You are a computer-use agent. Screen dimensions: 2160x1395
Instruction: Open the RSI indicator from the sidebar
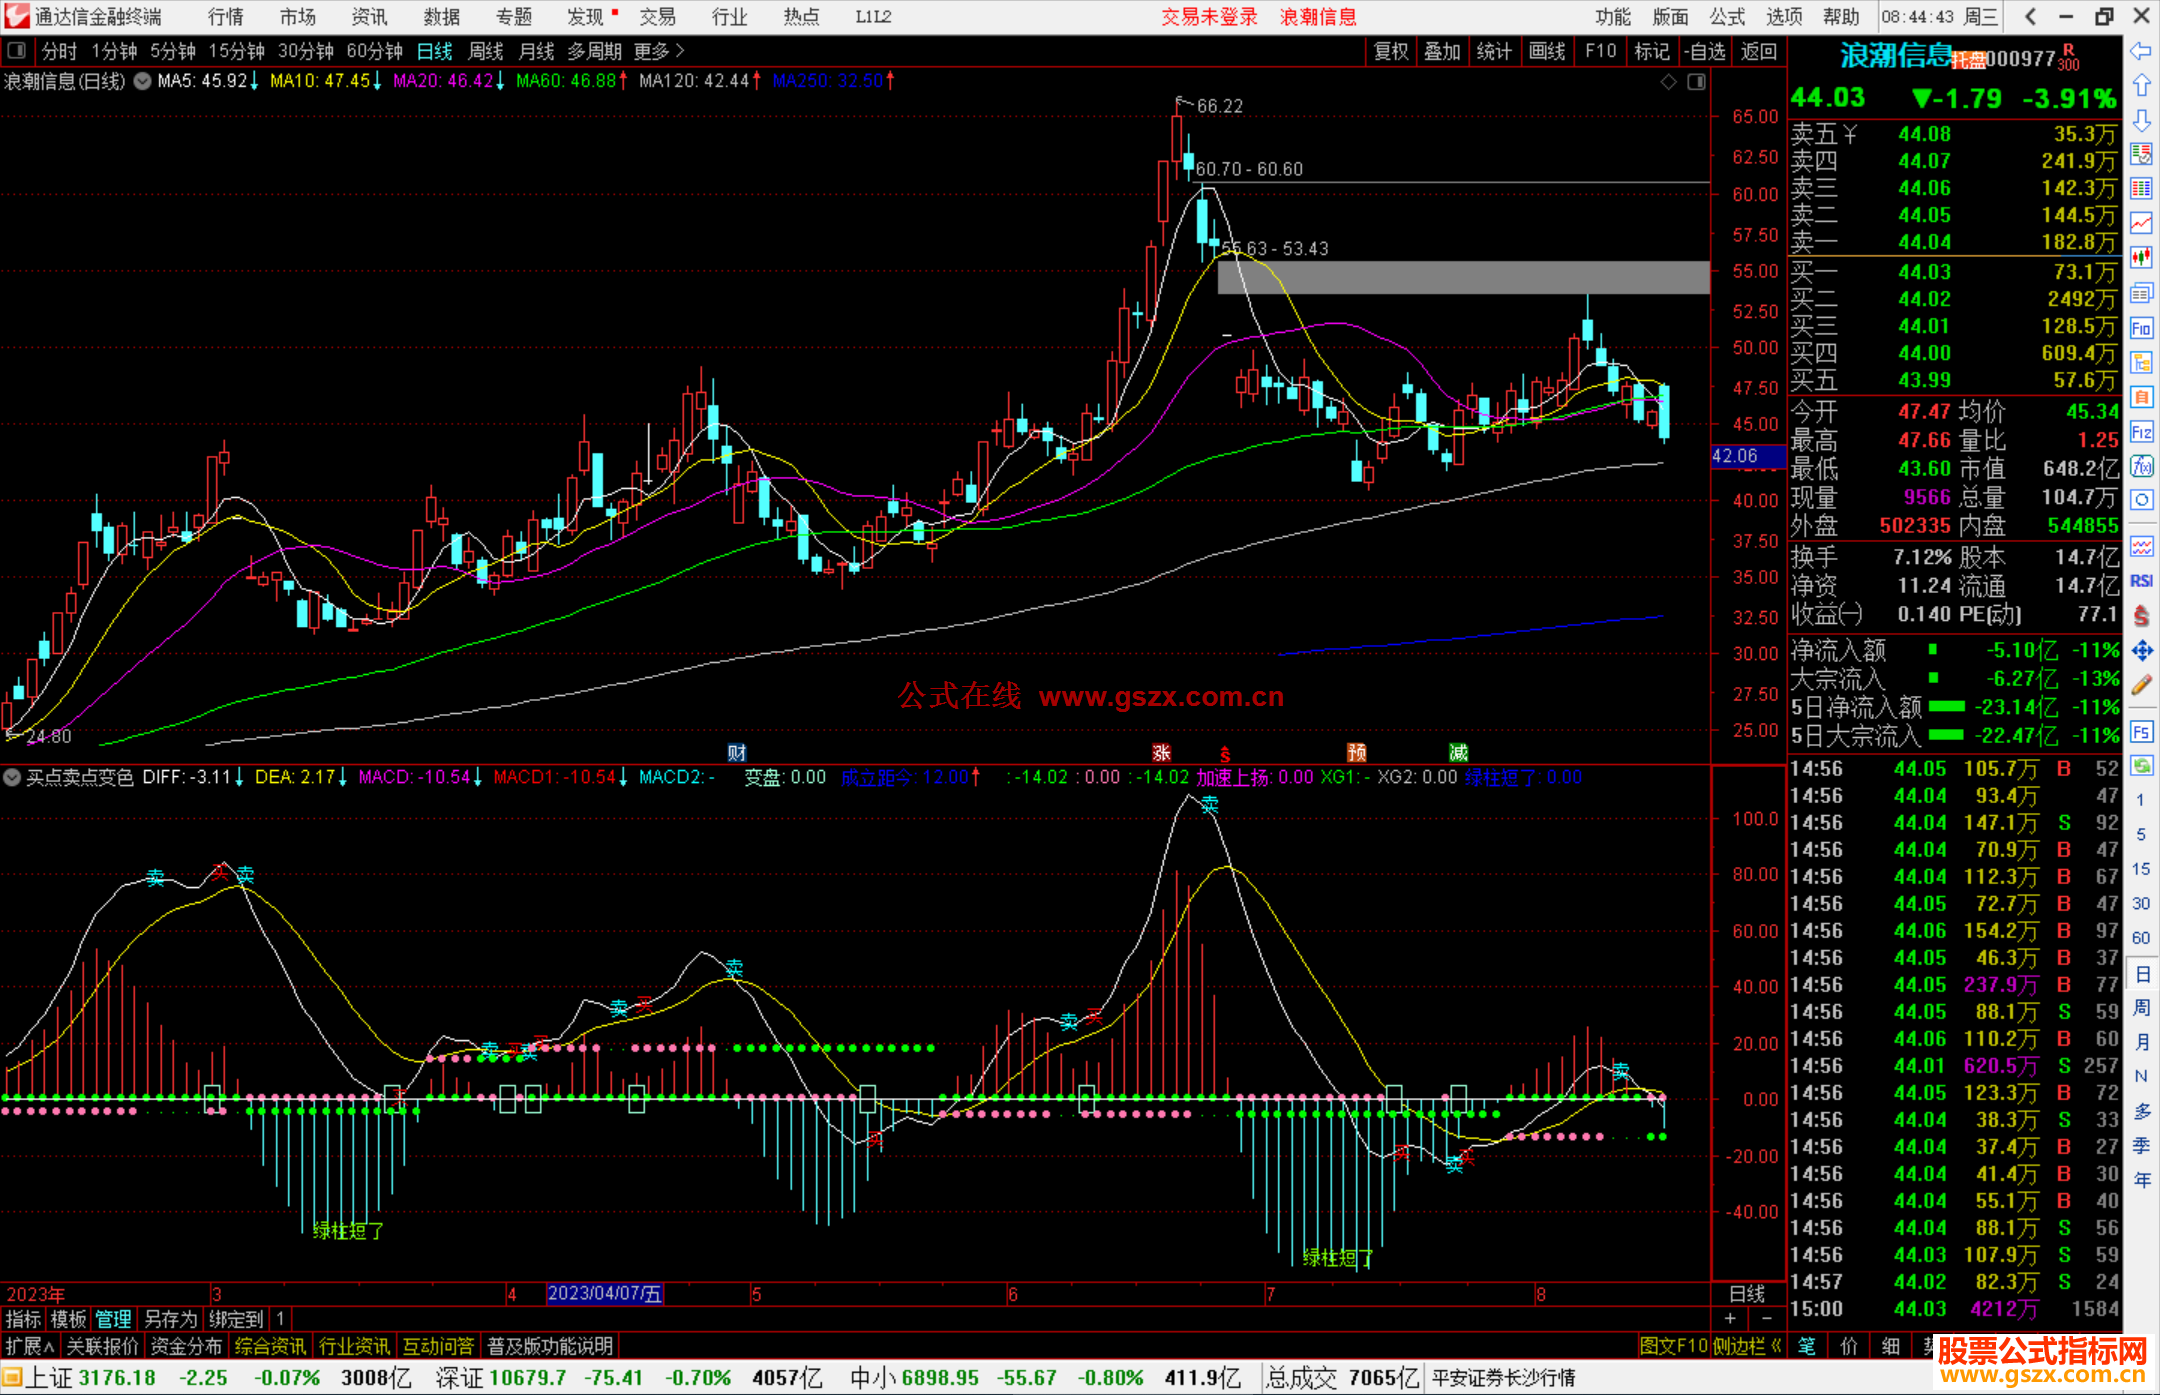click(x=2141, y=581)
